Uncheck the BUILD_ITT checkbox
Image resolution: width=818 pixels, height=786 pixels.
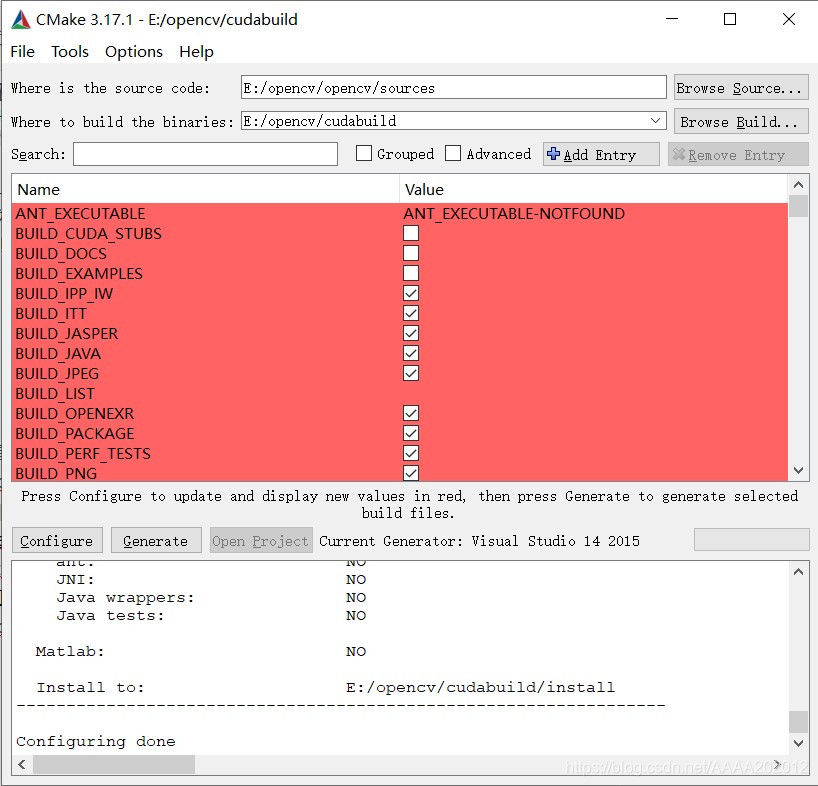[x=411, y=313]
